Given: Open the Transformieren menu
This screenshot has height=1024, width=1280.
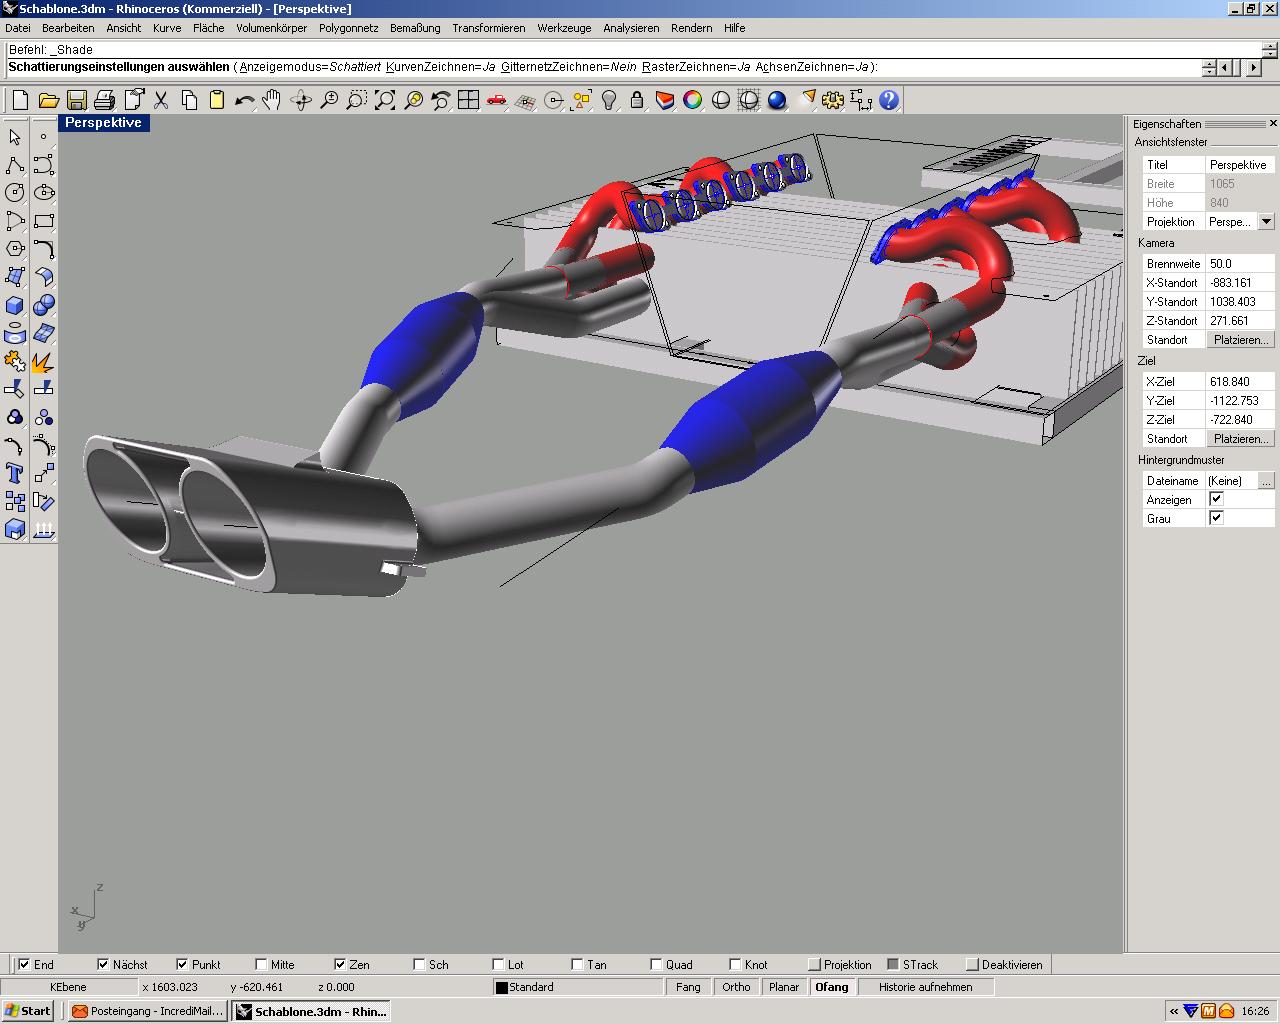Looking at the screenshot, I should click(488, 28).
